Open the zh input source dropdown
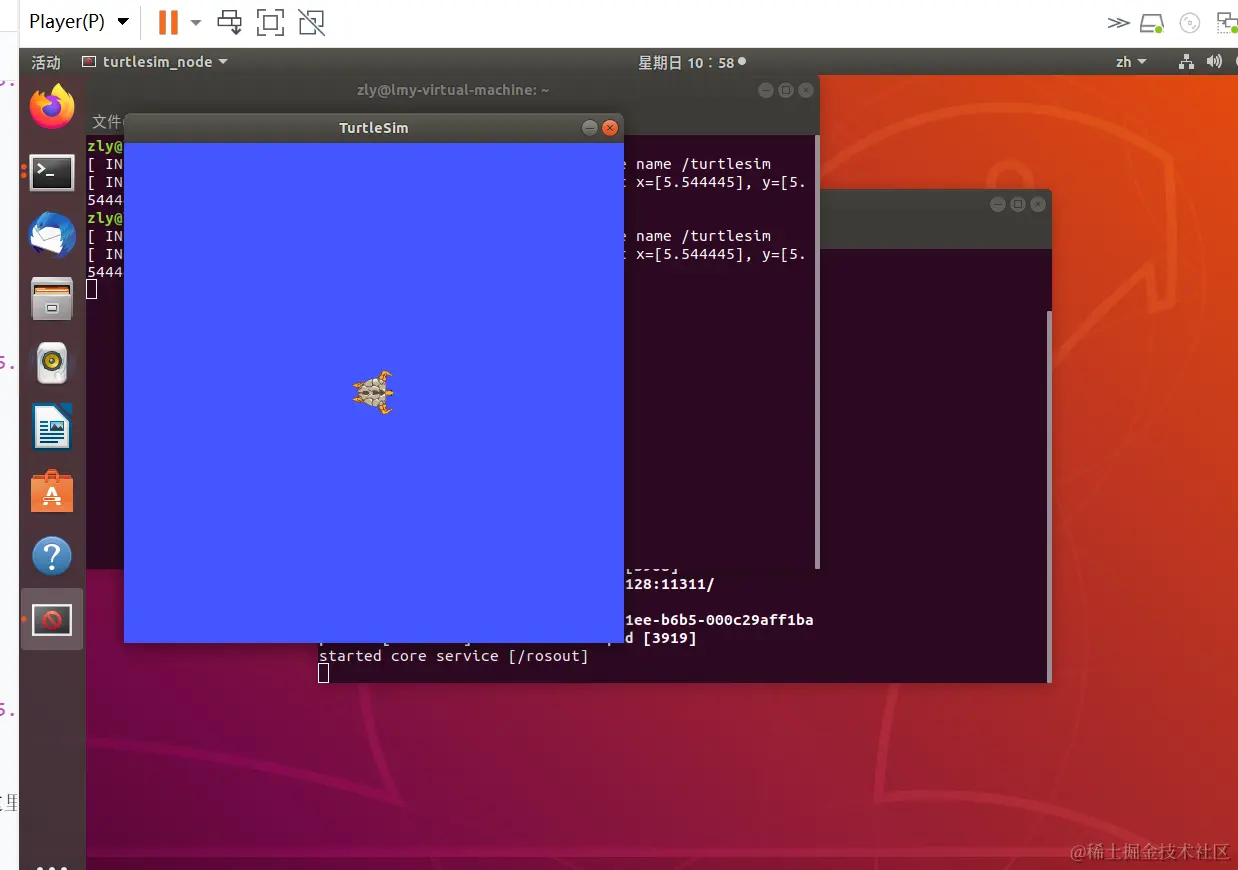Viewport: 1238px width, 870px height. point(1131,62)
